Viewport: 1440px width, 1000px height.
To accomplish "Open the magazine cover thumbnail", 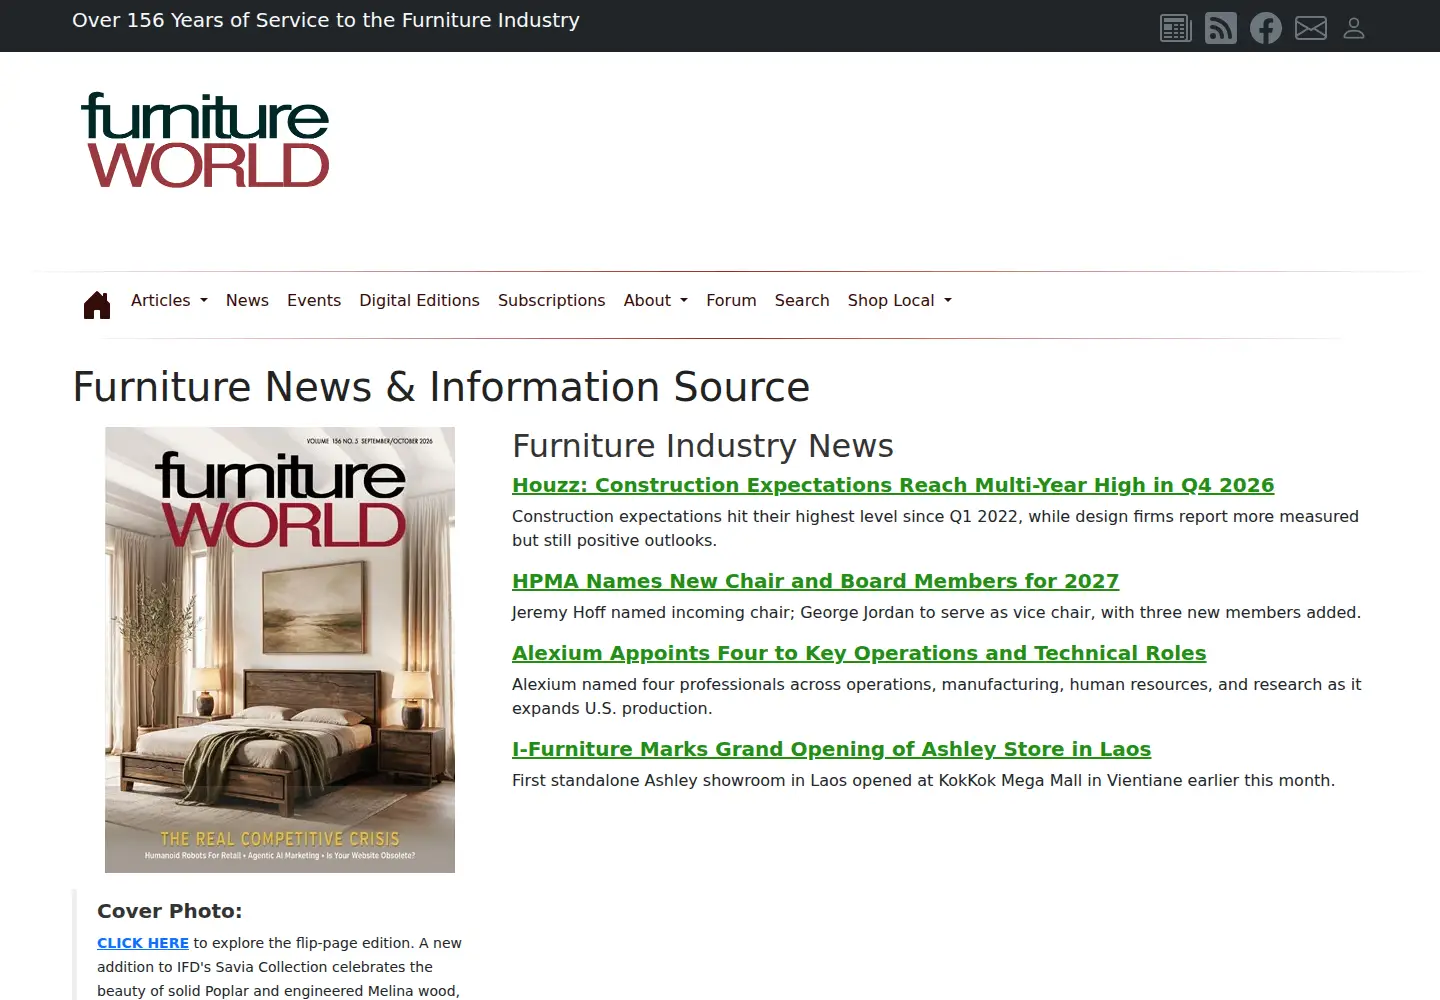I will [x=280, y=650].
